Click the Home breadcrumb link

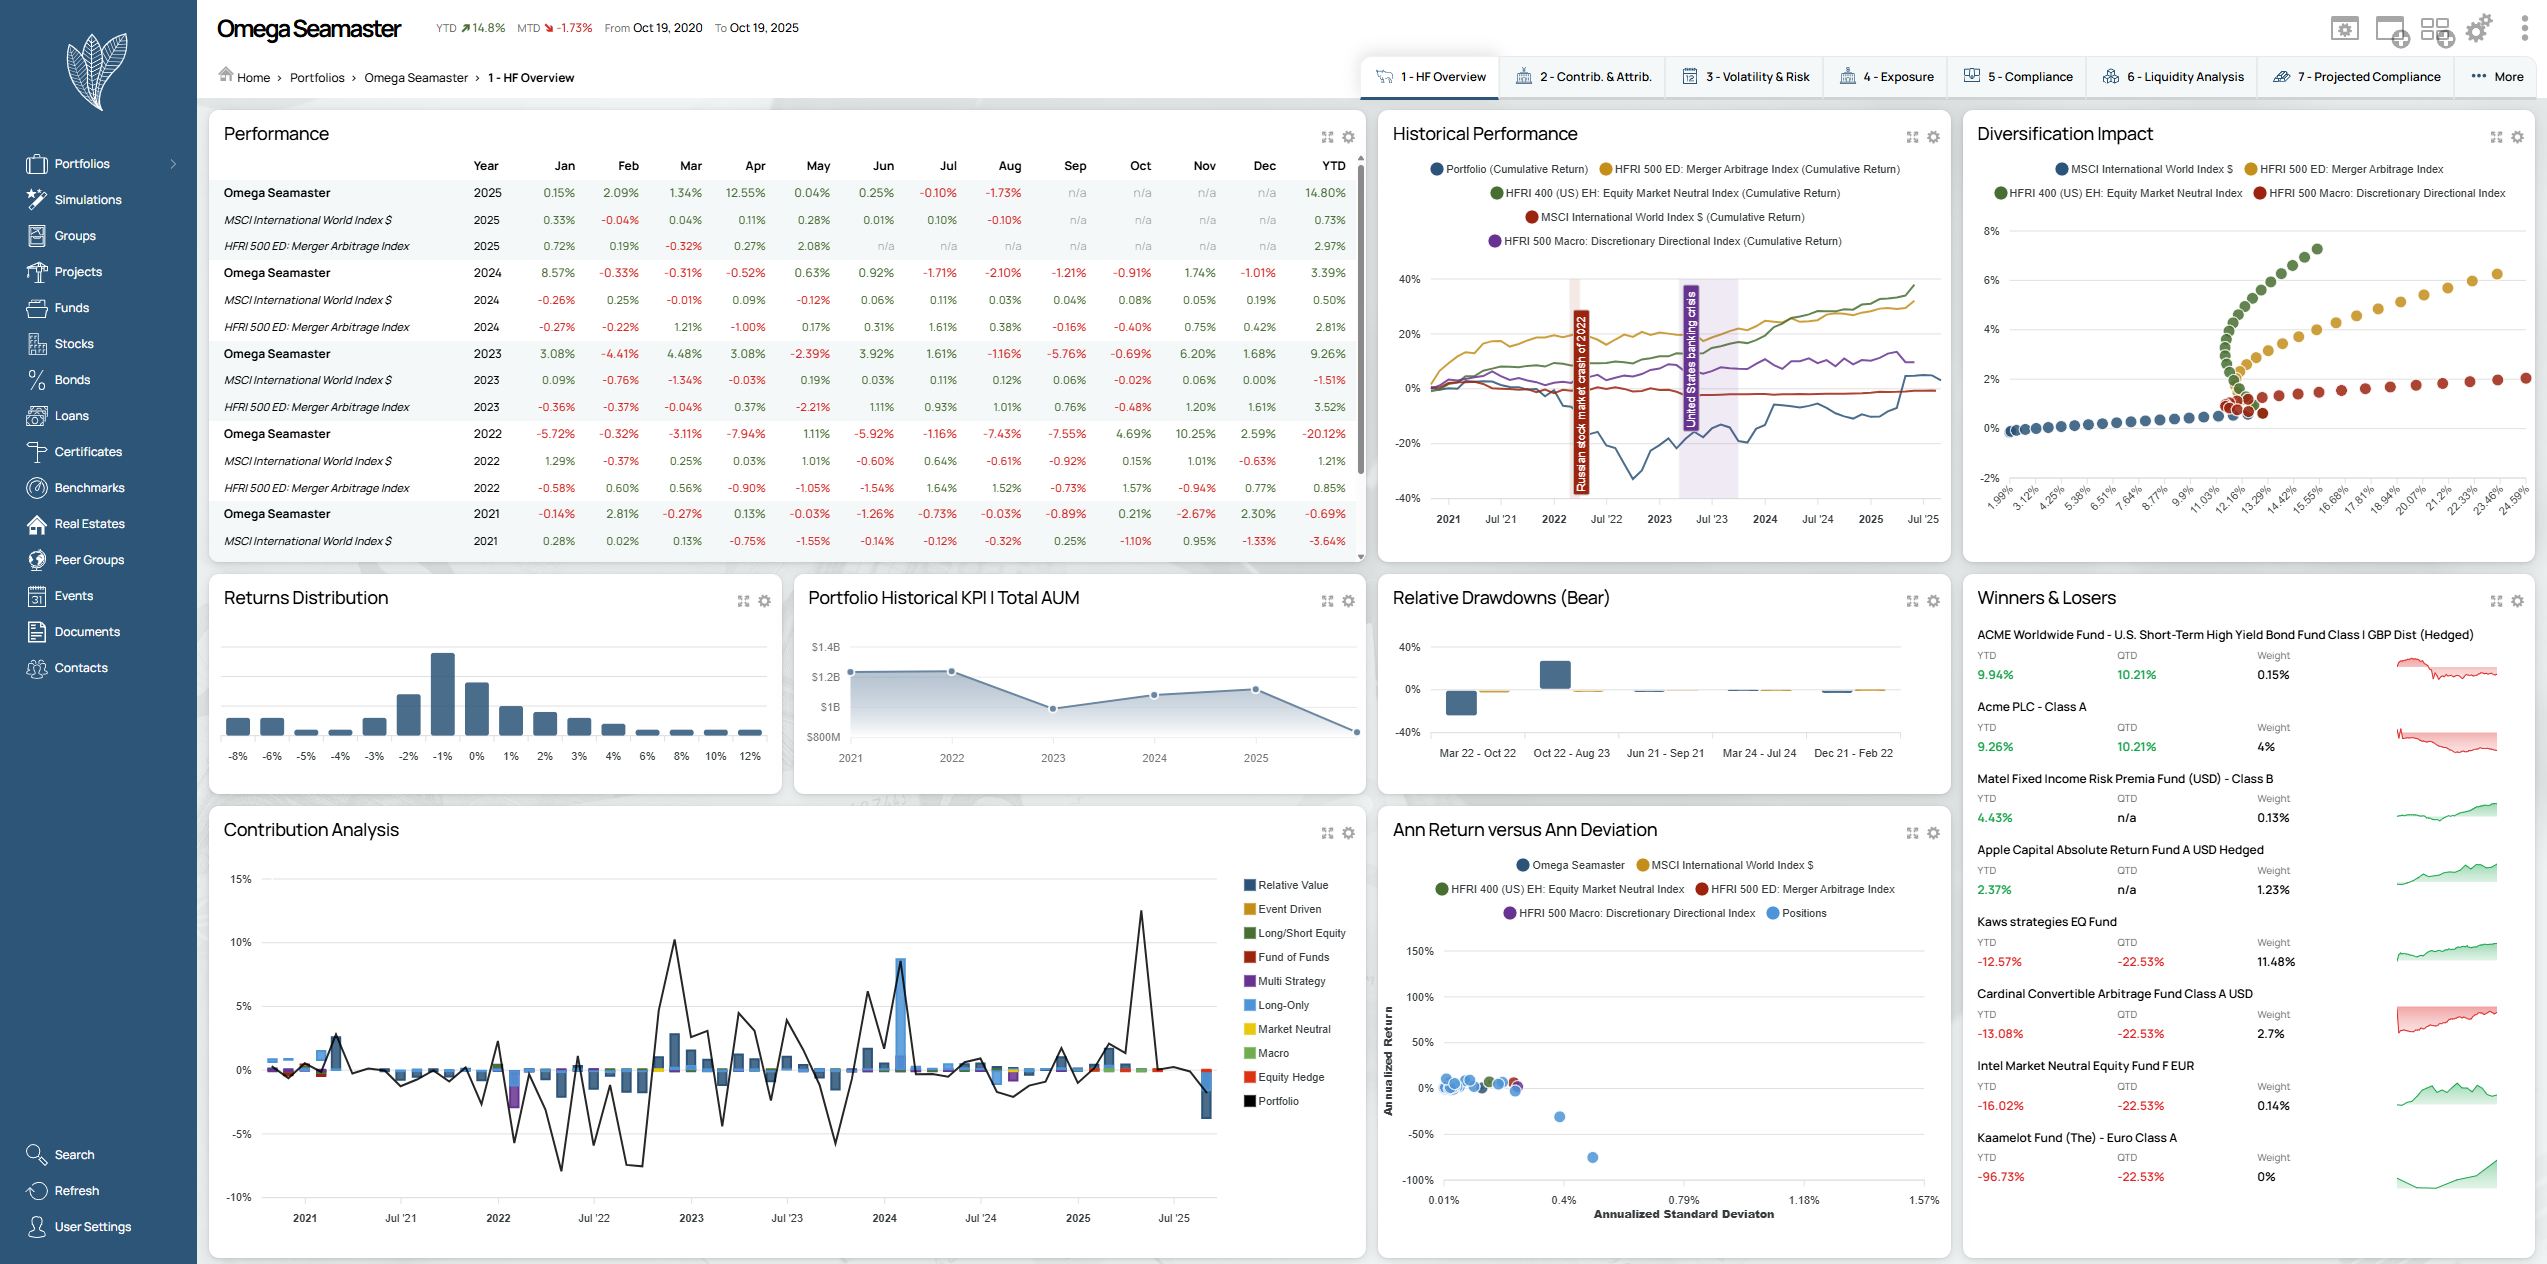point(253,78)
